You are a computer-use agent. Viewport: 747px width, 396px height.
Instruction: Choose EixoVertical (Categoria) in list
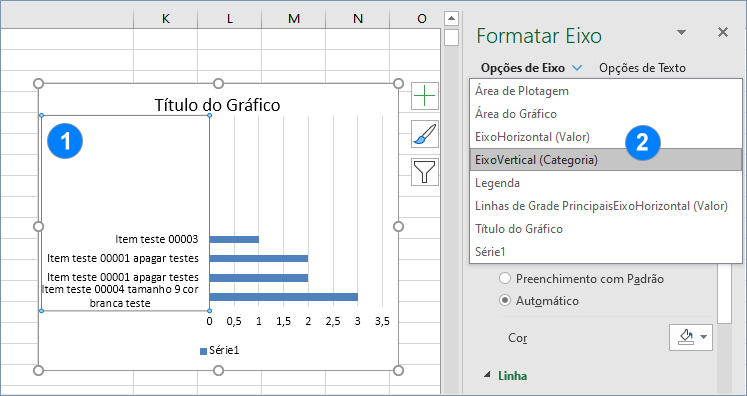click(606, 160)
